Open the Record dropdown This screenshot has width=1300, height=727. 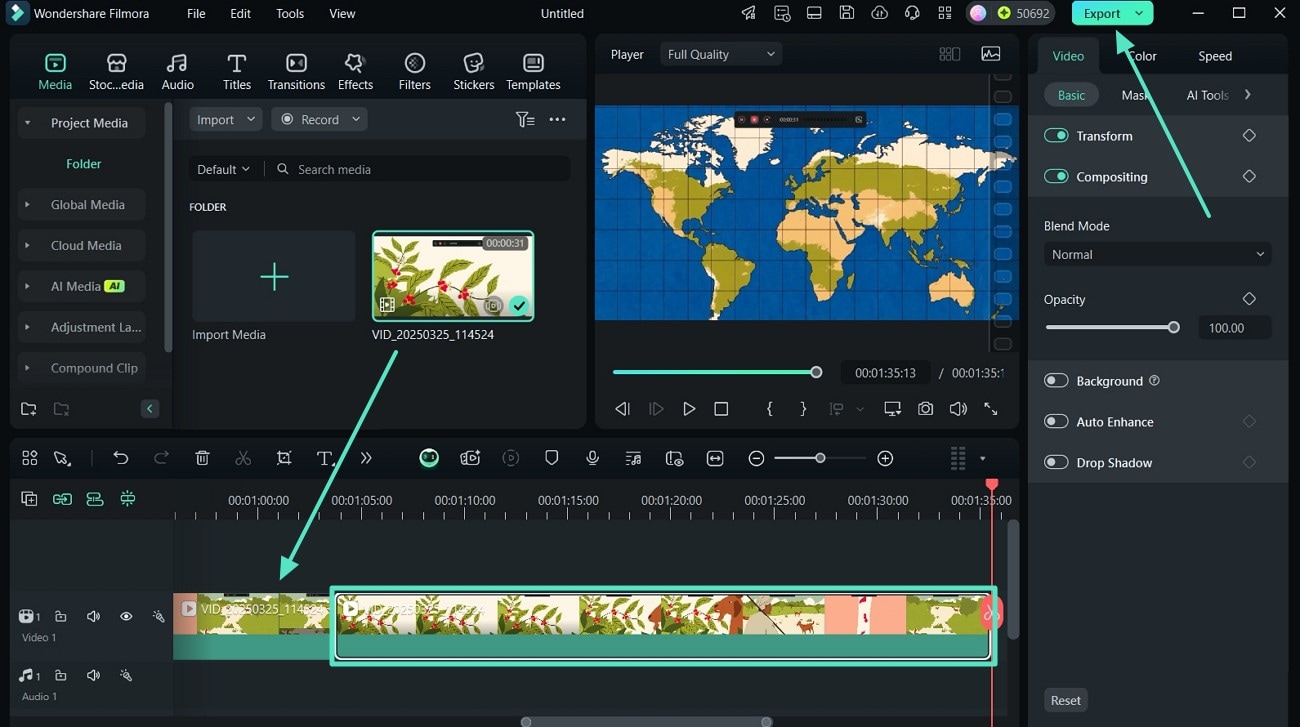point(319,119)
